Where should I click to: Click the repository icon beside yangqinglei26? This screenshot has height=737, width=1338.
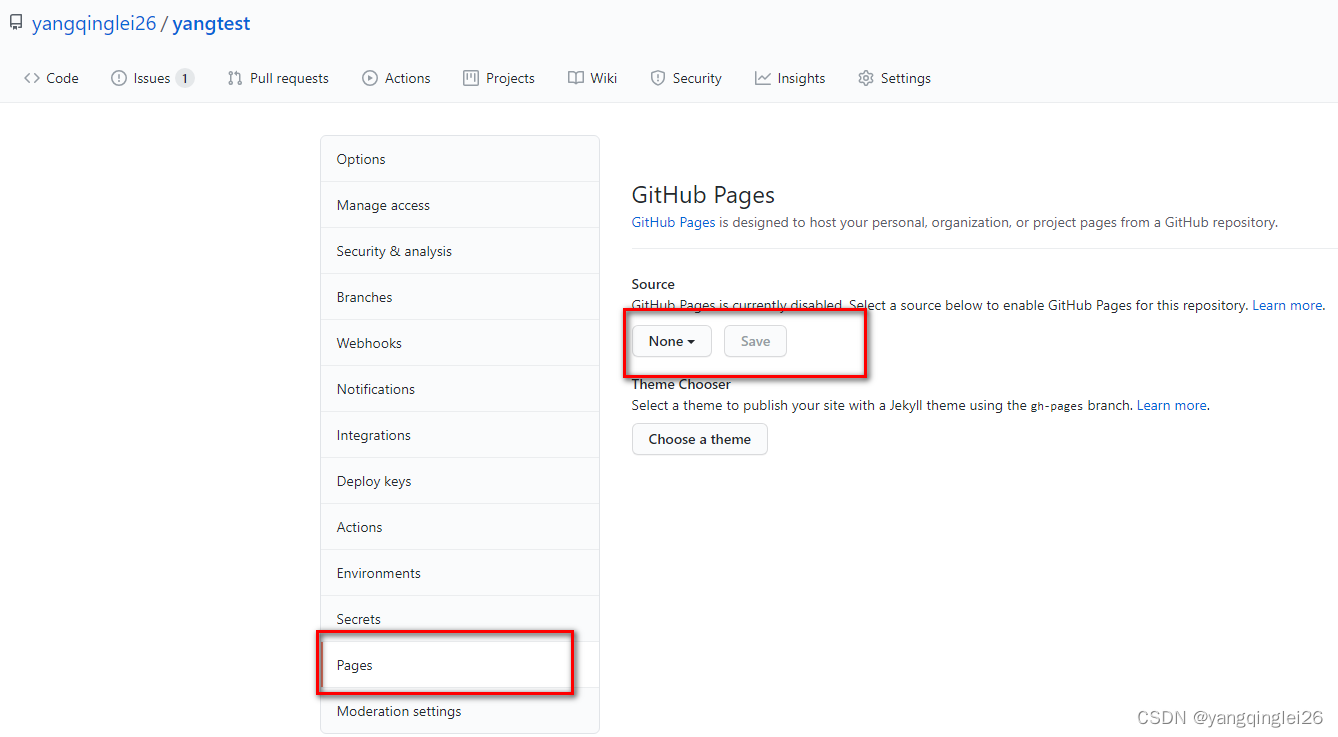pyautogui.click(x=15, y=22)
